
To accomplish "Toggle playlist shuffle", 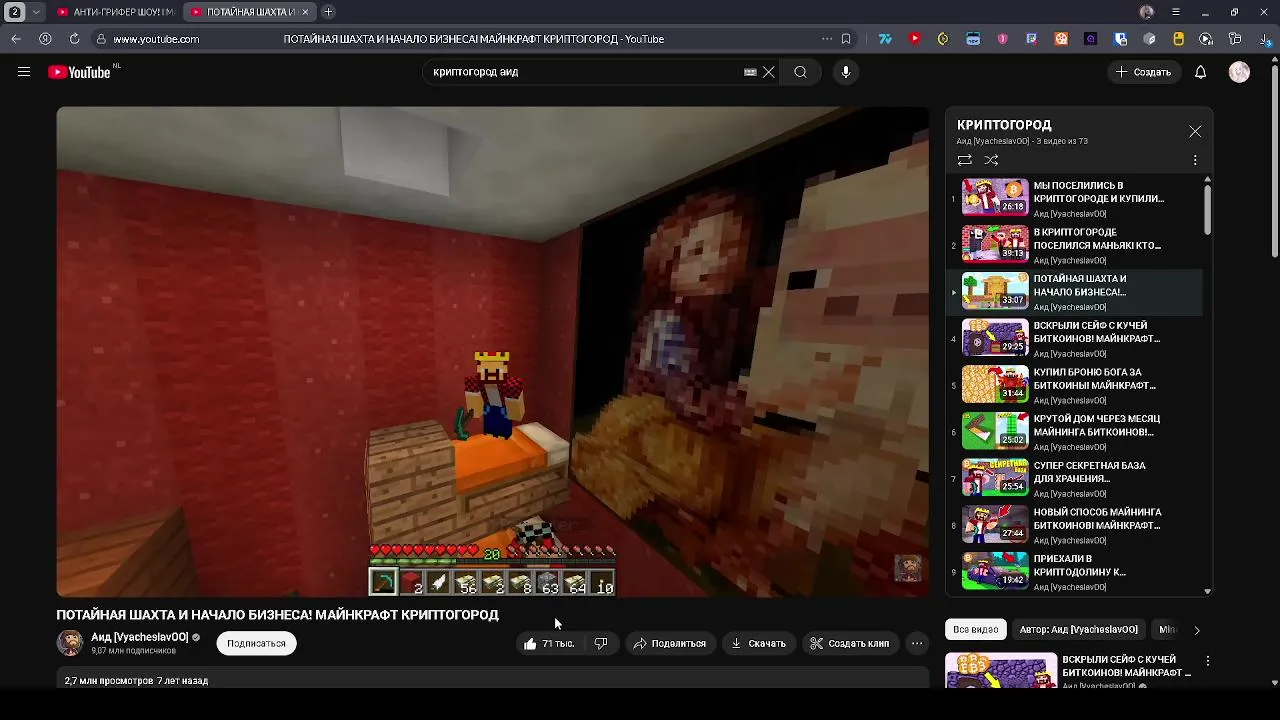I will tap(991, 160).
